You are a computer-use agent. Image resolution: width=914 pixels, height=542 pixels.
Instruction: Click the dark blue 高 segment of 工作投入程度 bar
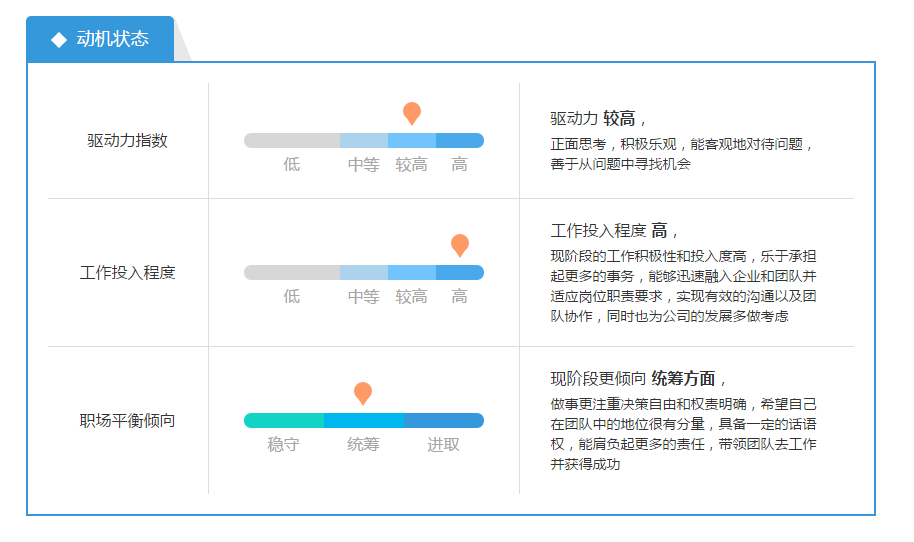point(460,273)
